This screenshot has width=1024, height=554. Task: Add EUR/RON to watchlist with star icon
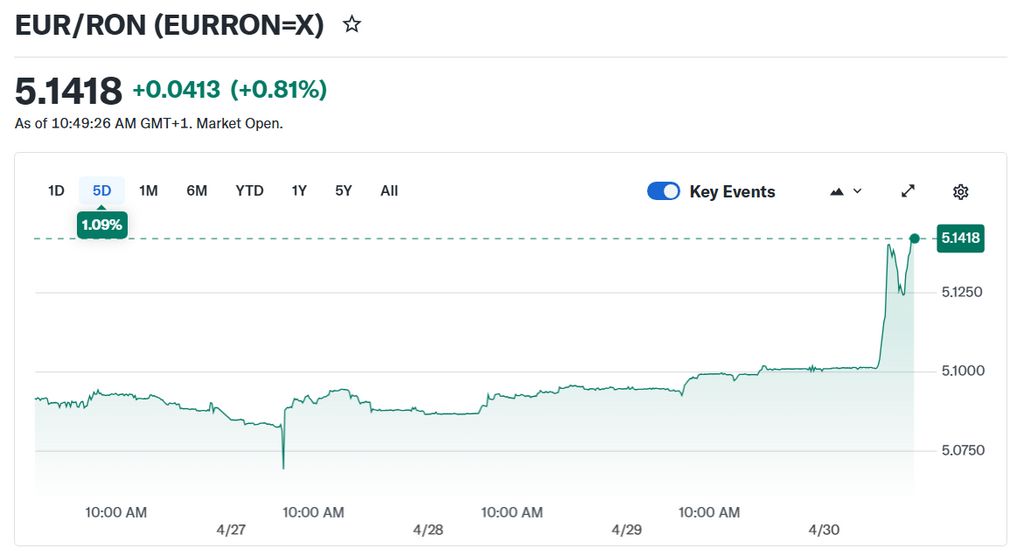coord(352,25)
